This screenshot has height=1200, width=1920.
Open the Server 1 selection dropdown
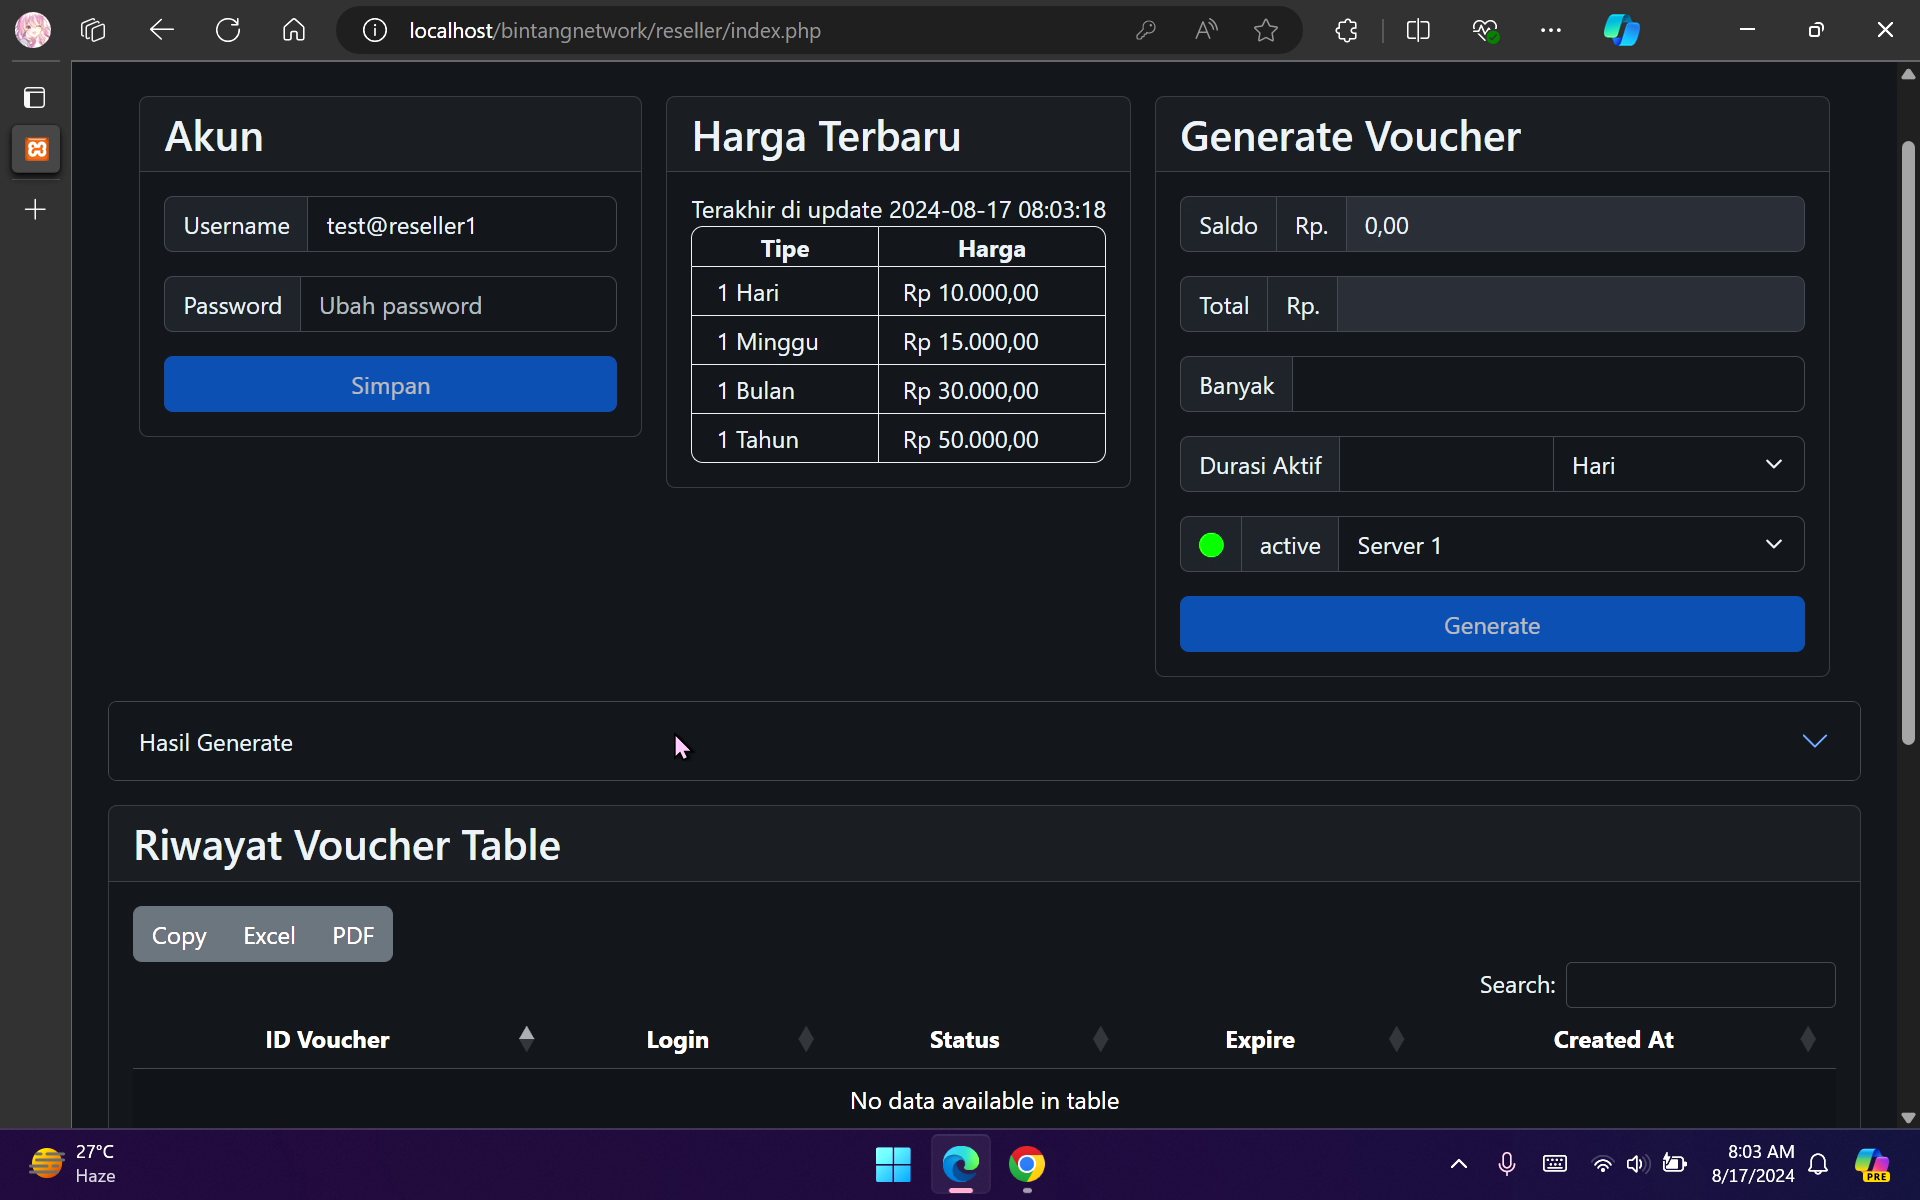pyautogui.click(x=1570, y=545)
